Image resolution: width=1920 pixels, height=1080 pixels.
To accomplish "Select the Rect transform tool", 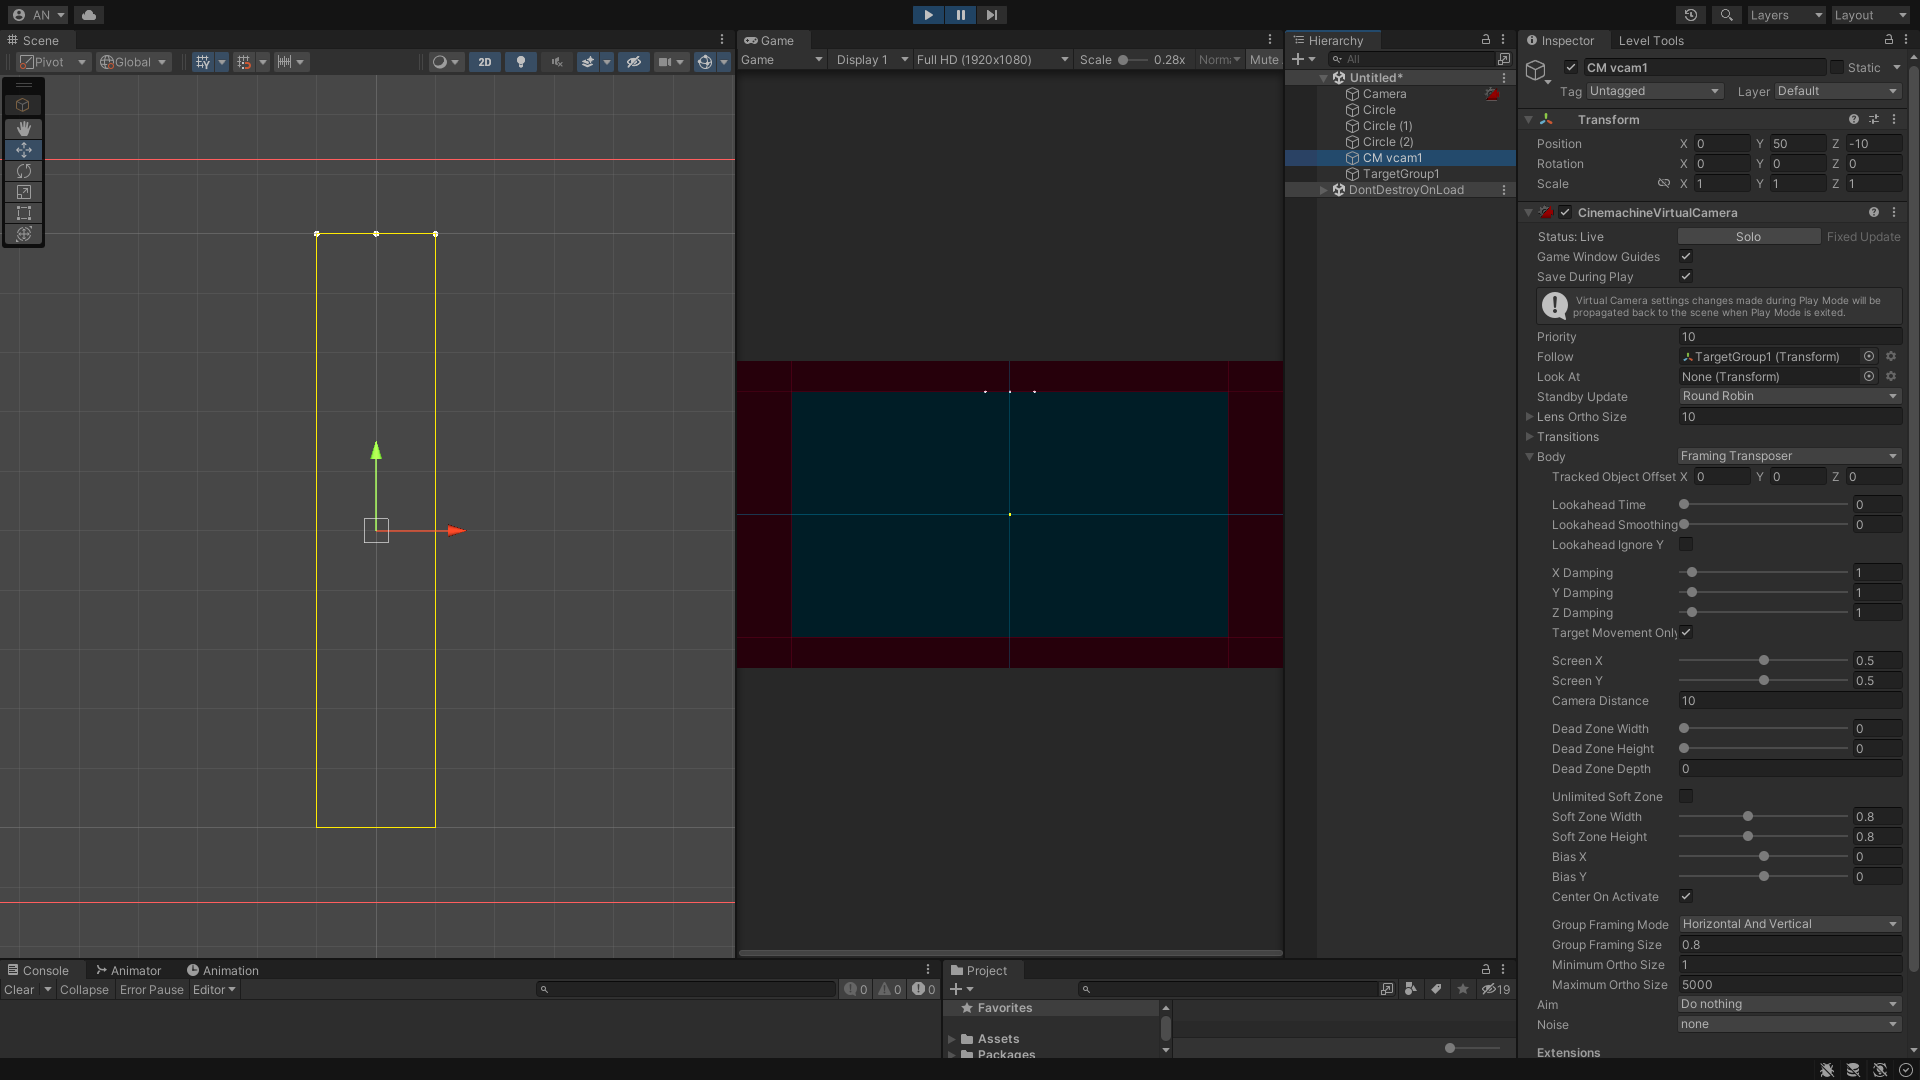I will coord(23,213).
